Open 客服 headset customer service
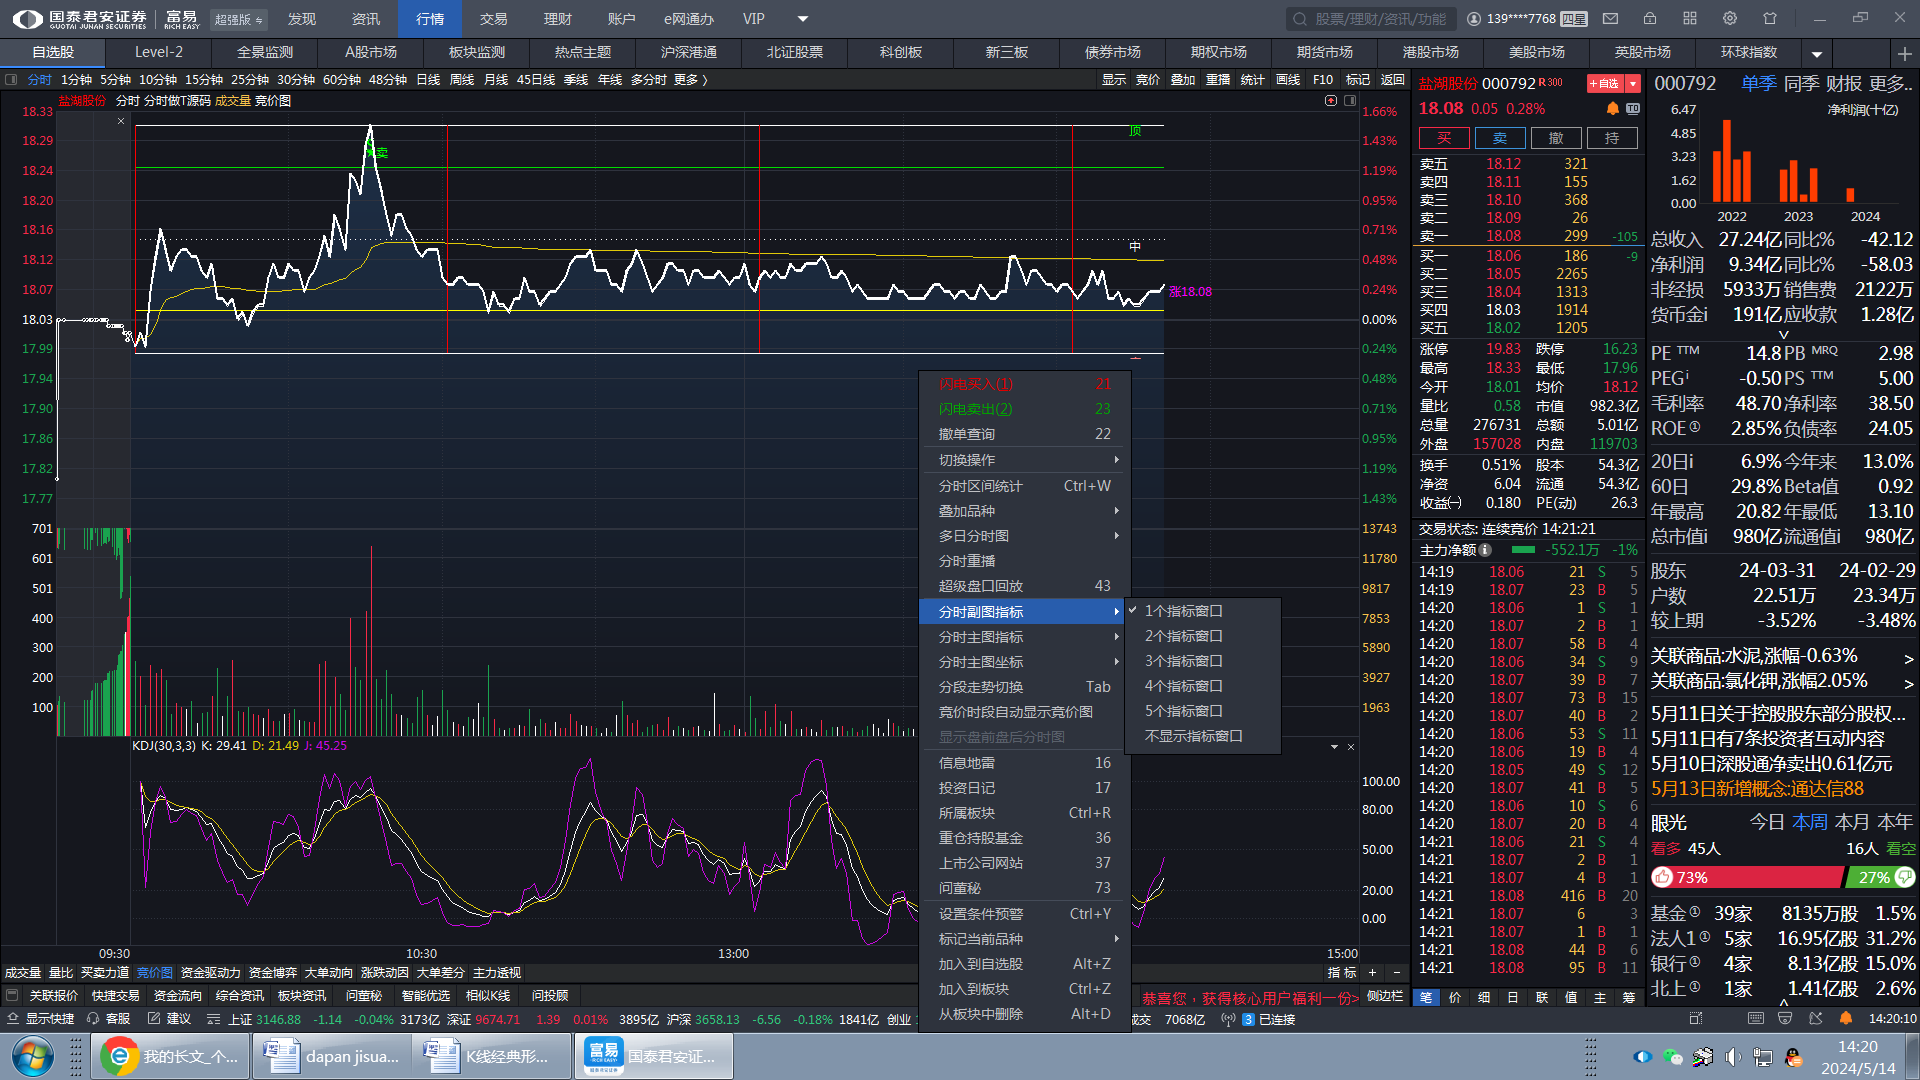Image resolution: width=1920 pixels, height=1080 pixels. click(x=109, y=1019)
